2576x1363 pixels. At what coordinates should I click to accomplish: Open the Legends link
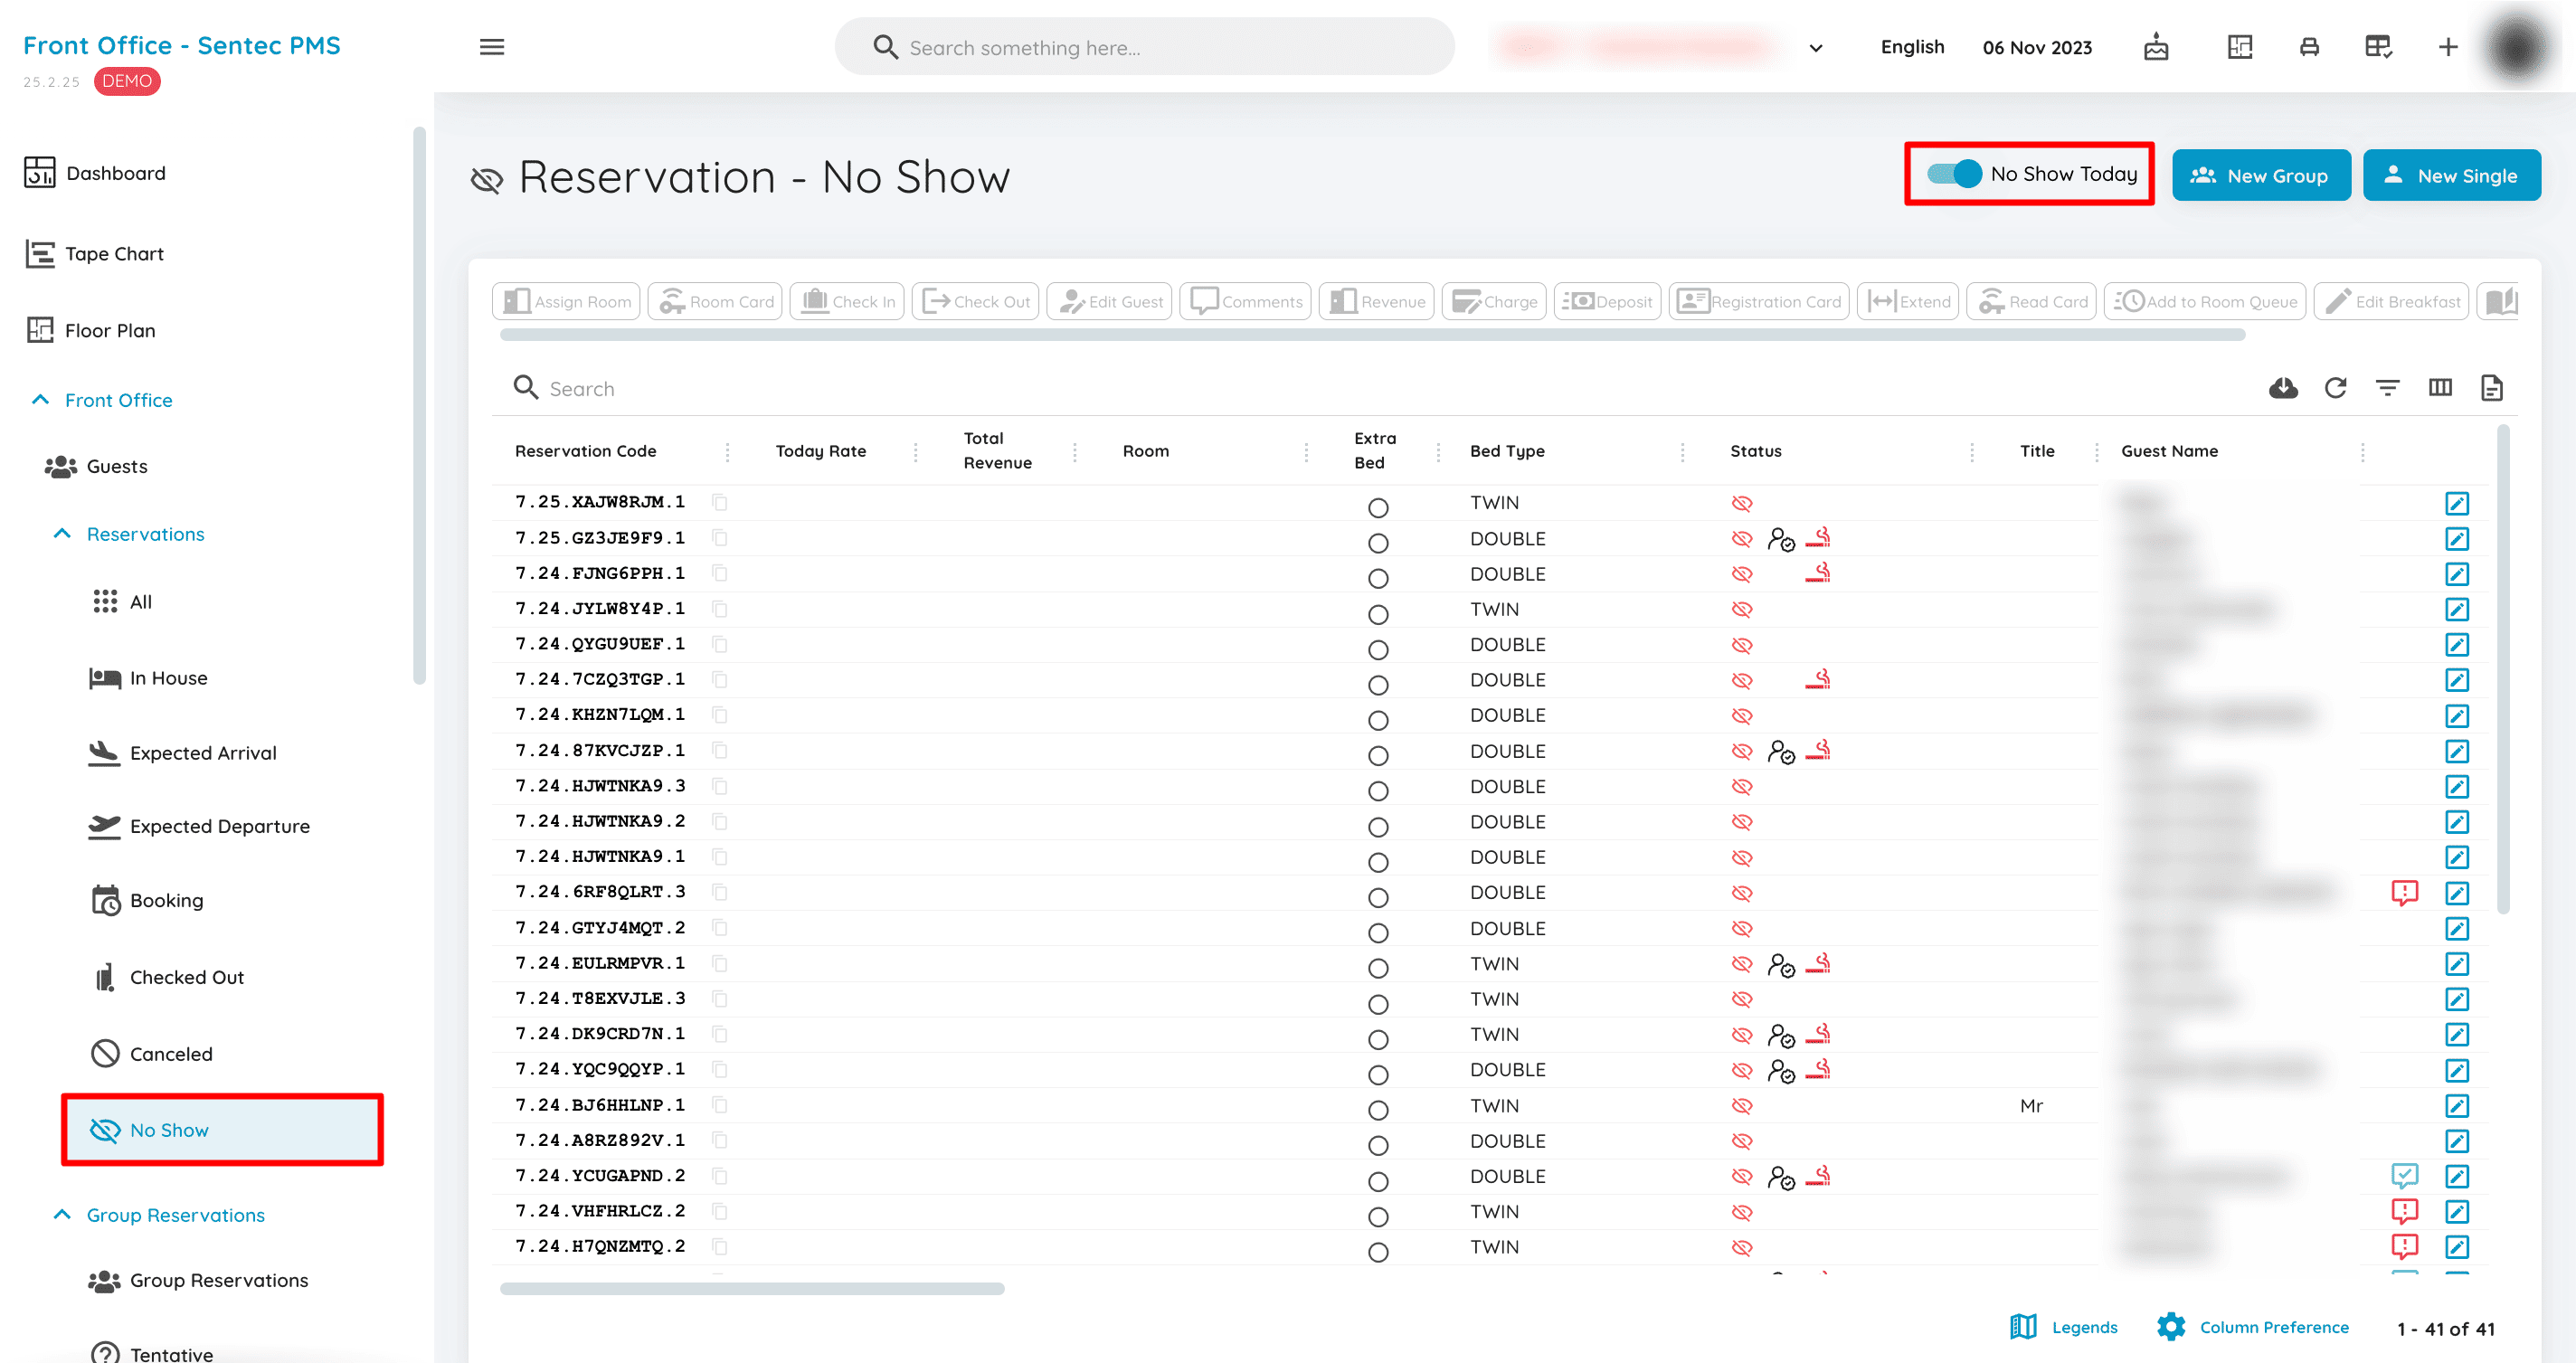tap(2064, 1327)
